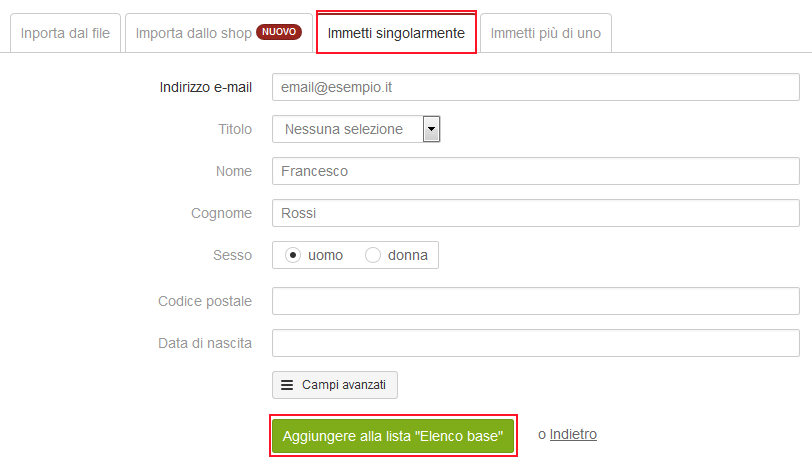Click the Data di nascita label text

point(205,343)
